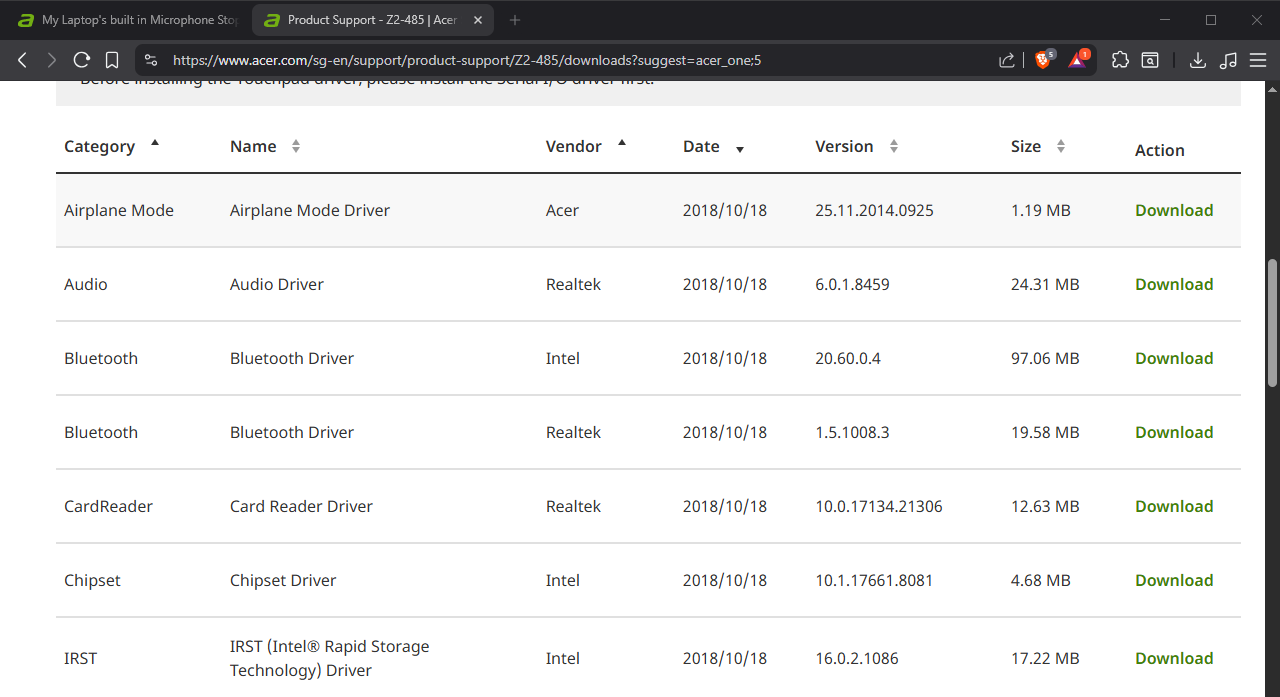Select version 1.5.1008.3 cell

tap(852, 432)
